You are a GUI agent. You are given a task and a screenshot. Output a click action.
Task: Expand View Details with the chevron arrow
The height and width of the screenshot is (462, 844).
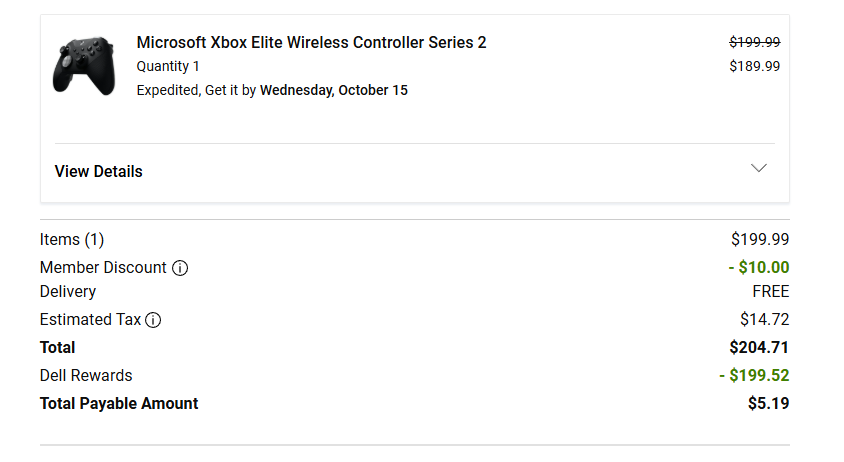click(x=759, y=168)
